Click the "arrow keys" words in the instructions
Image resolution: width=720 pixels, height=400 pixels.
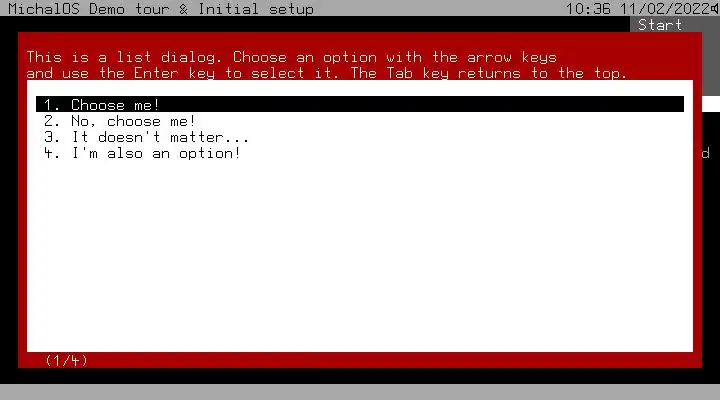pyautogui.click(x=512, y=57)
